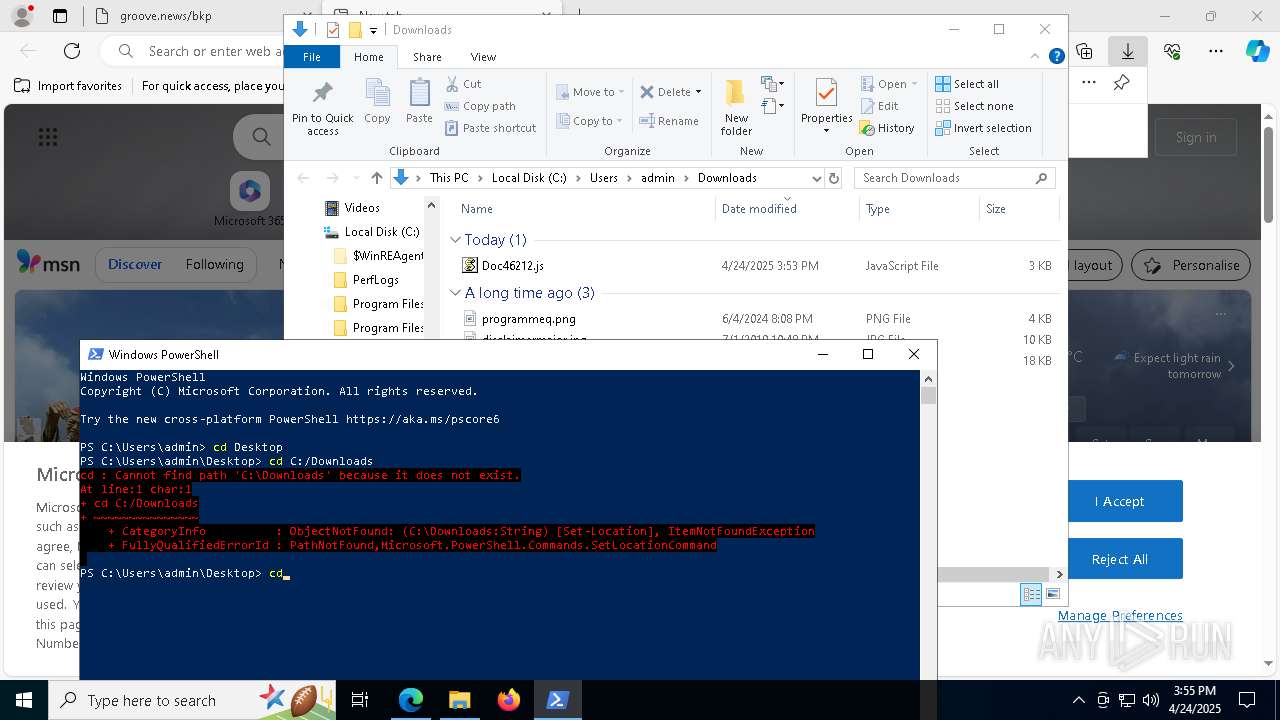This screenshot has height=720, width=1280.
Task: Click Rename in the Organize group
Action: pos(669,121)
